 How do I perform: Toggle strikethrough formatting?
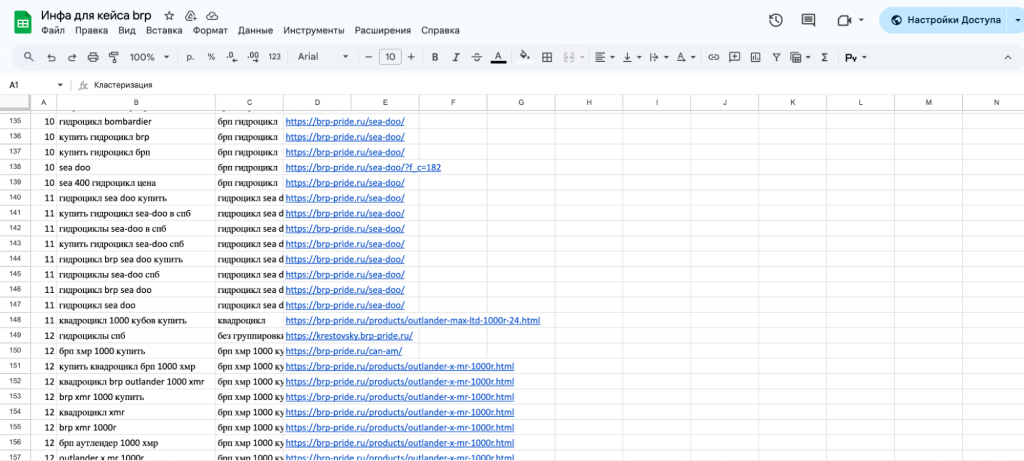(x=477, y=57)
